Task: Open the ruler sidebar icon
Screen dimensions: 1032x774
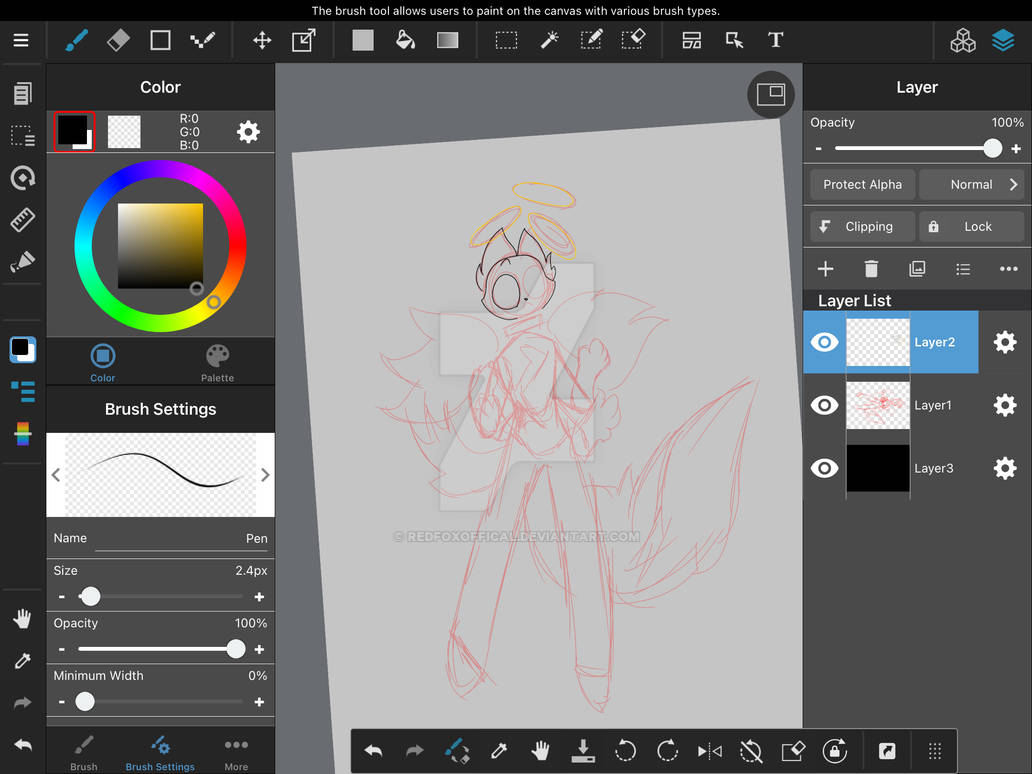Action: pos(22,220)
